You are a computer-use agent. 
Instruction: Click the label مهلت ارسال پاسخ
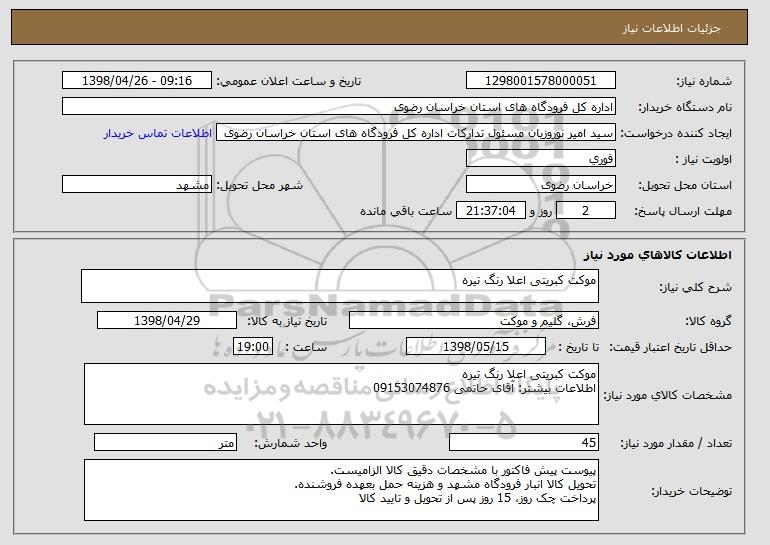coord(683,212)
